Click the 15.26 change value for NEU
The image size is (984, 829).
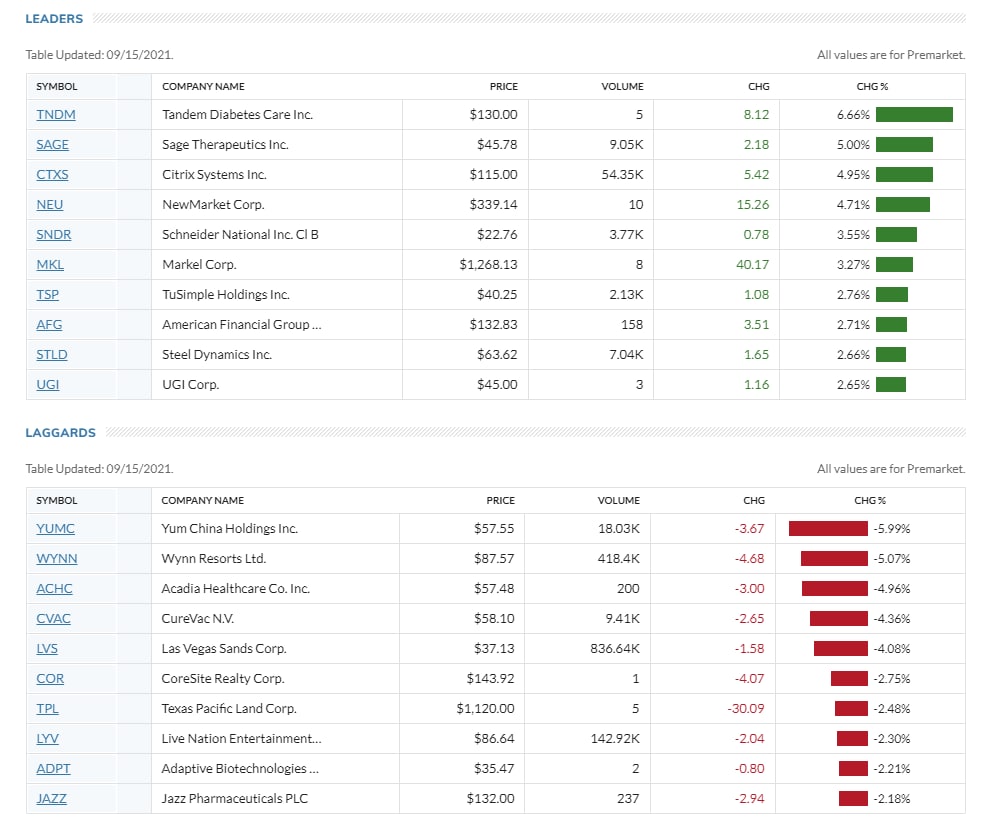(x=752, y=205)
